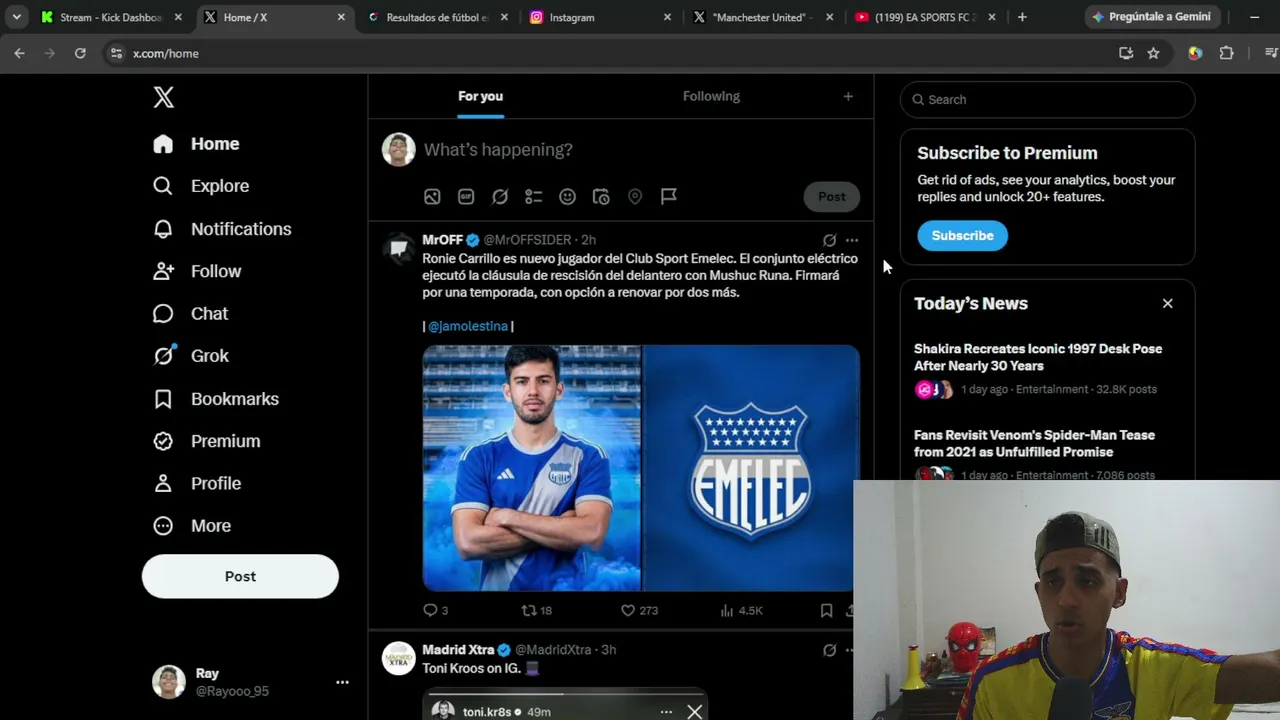Reply to MrOFF's Emelec post
Viewport: 1280px width, 720px height.
pyautogui.click(x=435, y=610)
